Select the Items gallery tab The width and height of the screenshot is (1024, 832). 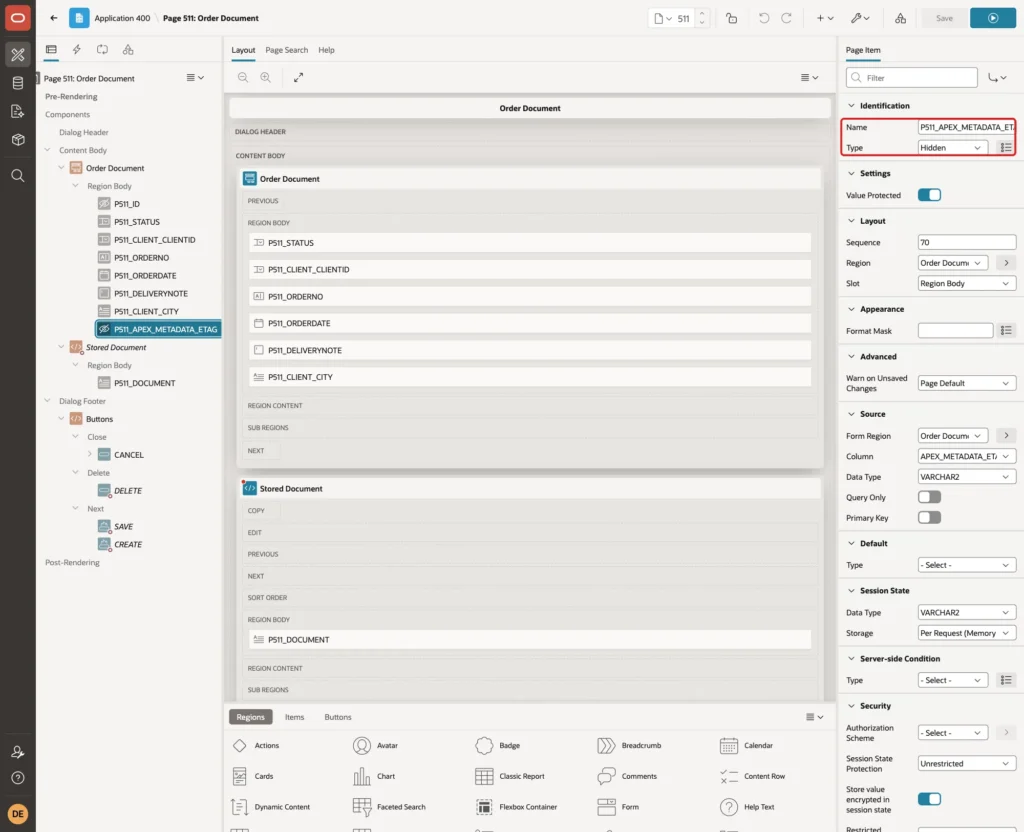(x=295, y=717)
